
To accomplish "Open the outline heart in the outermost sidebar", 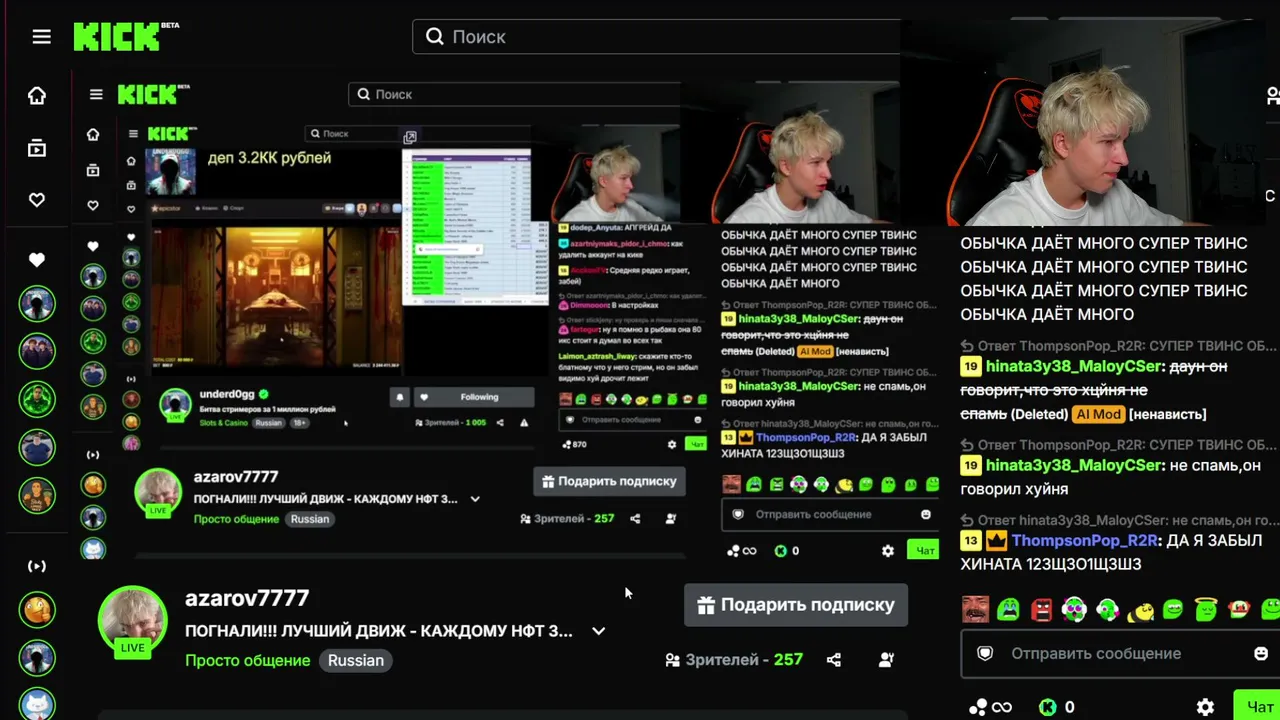I will click(x=37, y=200).
